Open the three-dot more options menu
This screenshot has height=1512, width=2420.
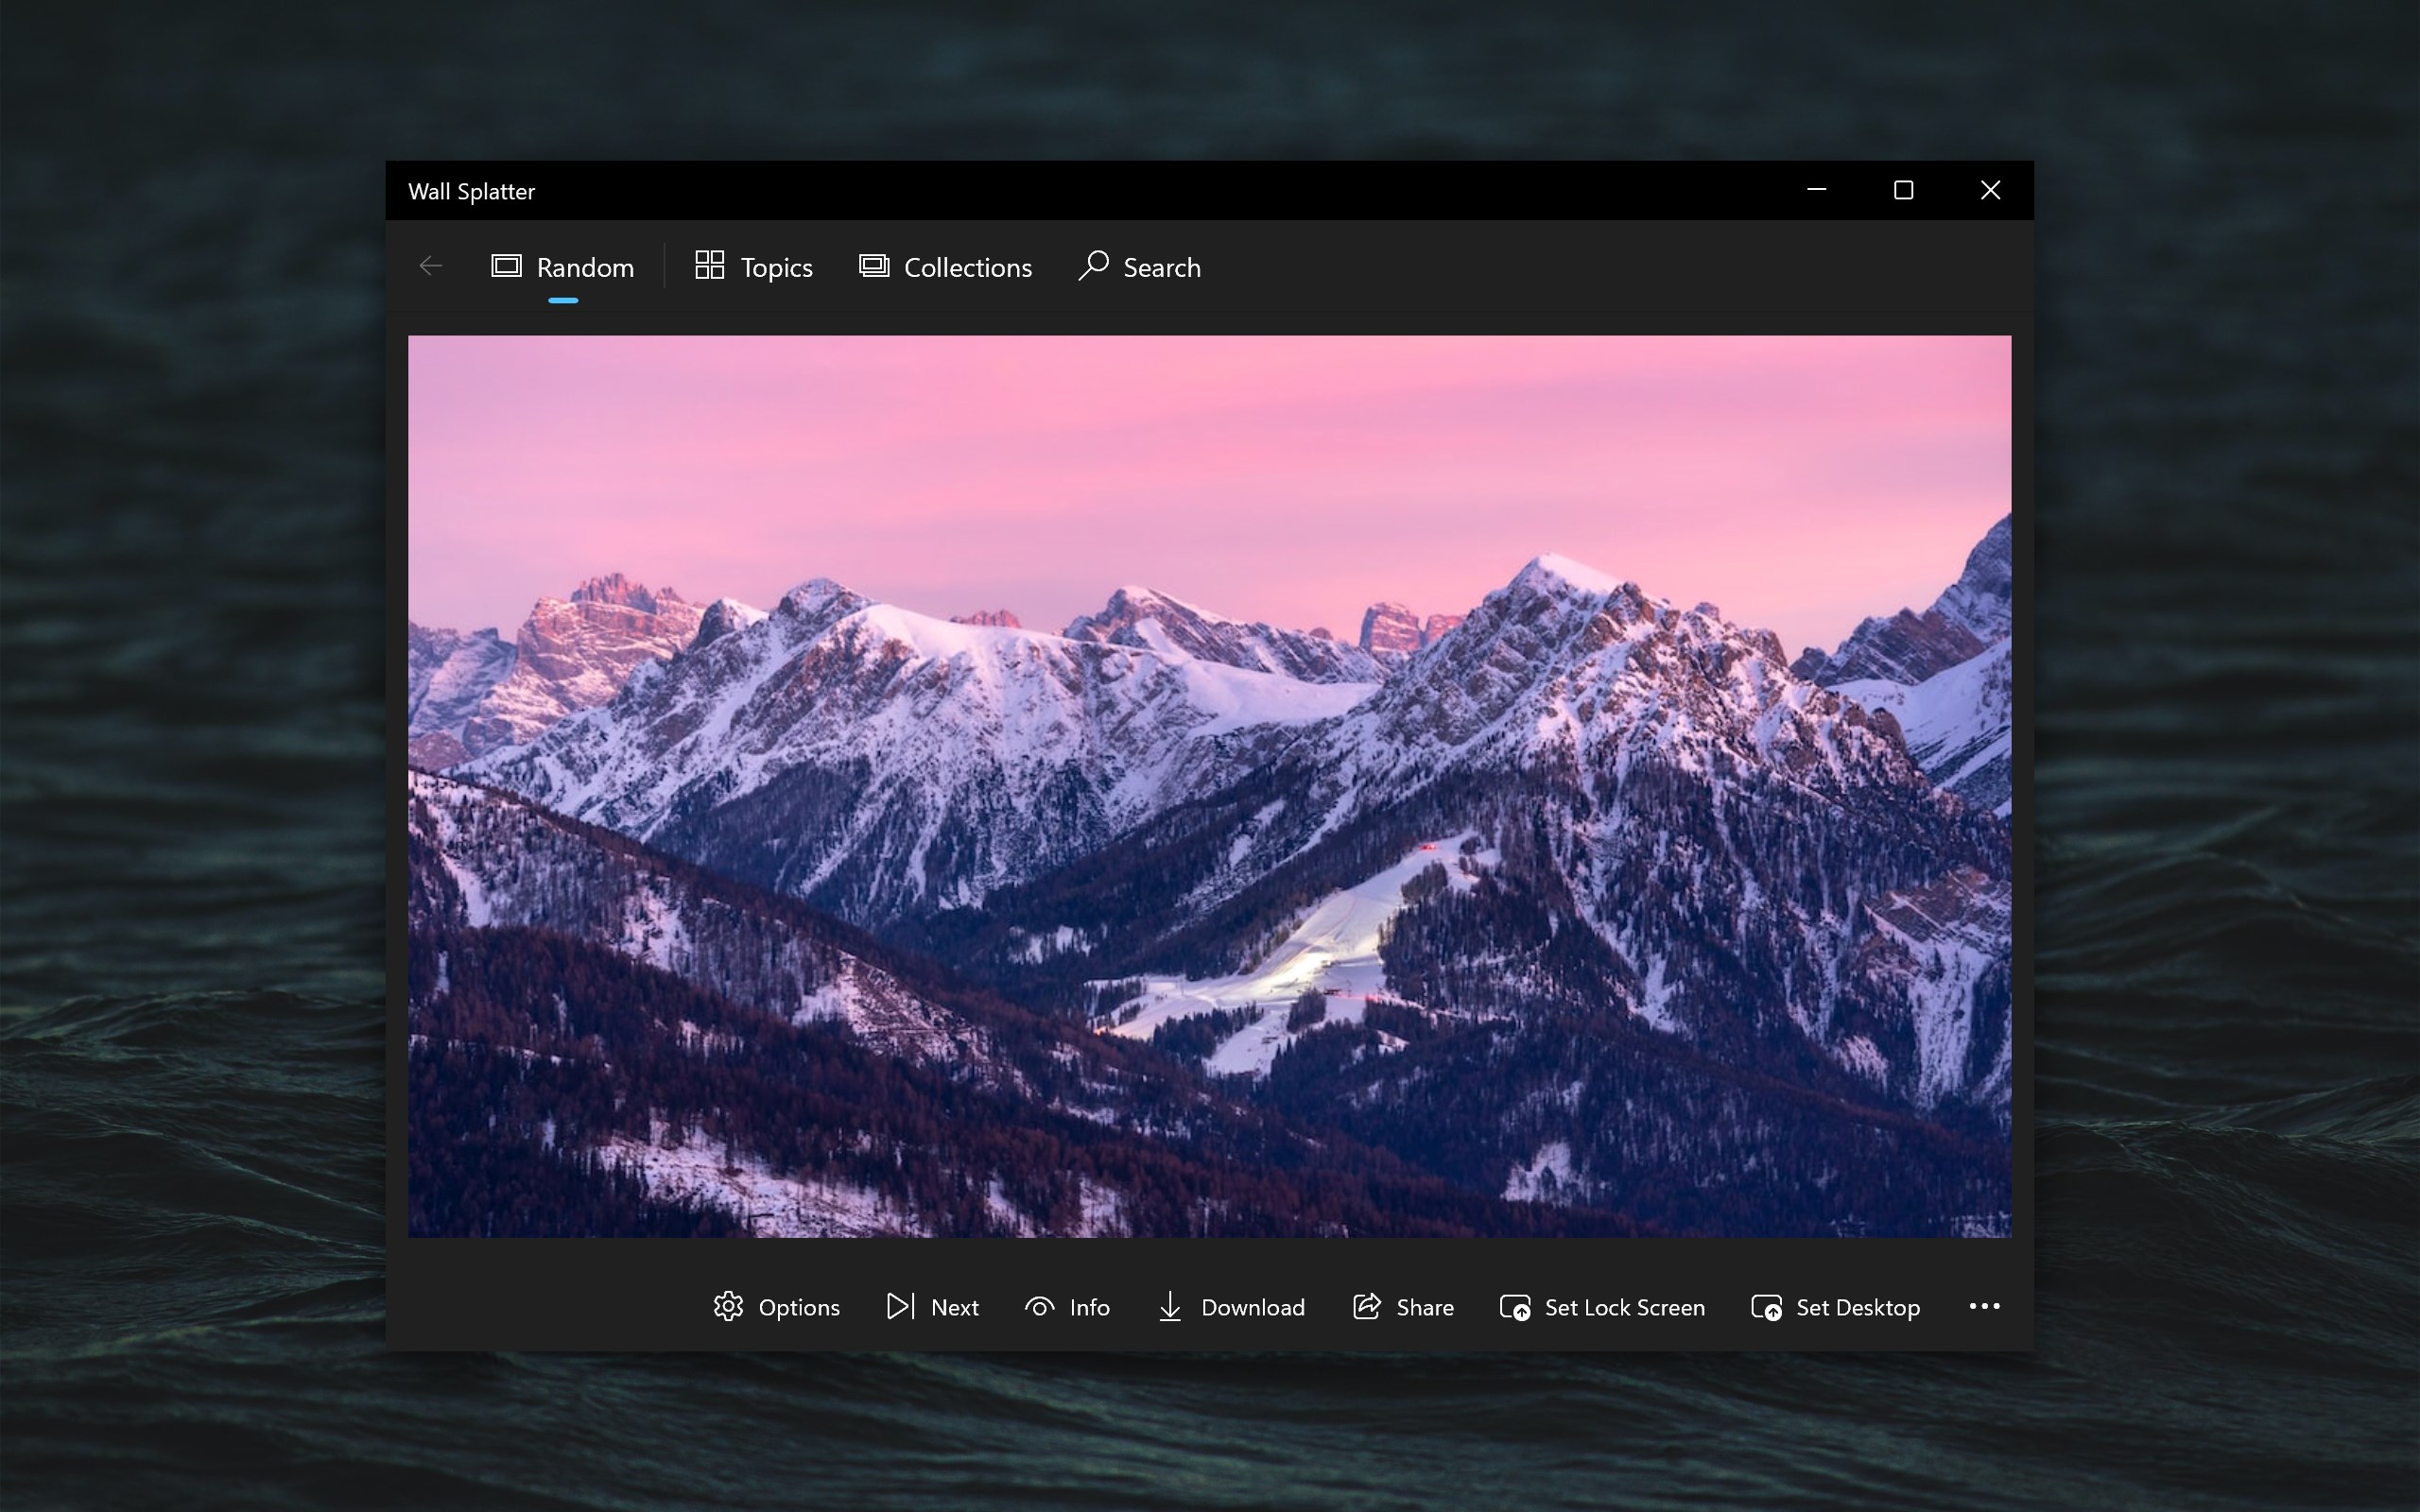point(1984,1306)
